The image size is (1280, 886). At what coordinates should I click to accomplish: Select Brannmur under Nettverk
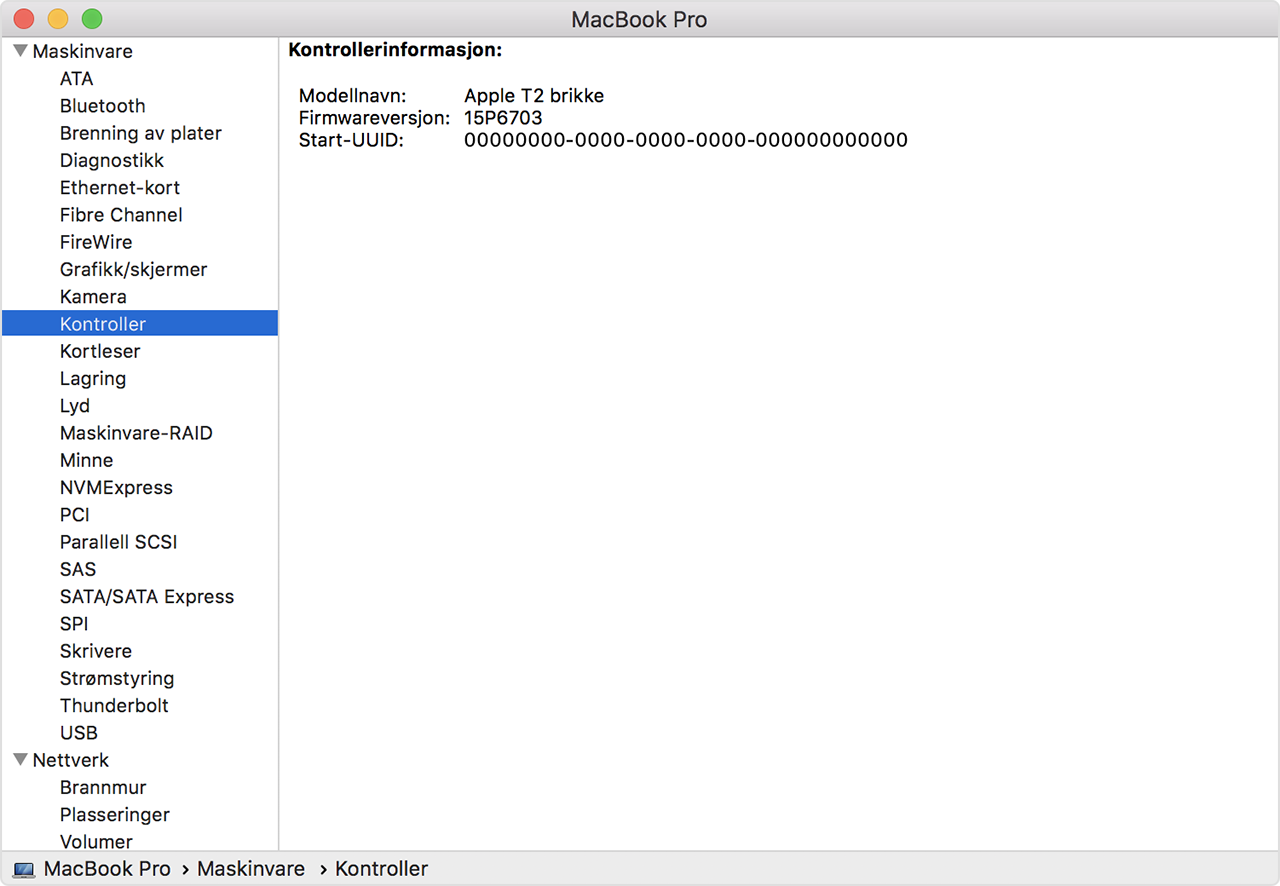[x=103, y=788]
